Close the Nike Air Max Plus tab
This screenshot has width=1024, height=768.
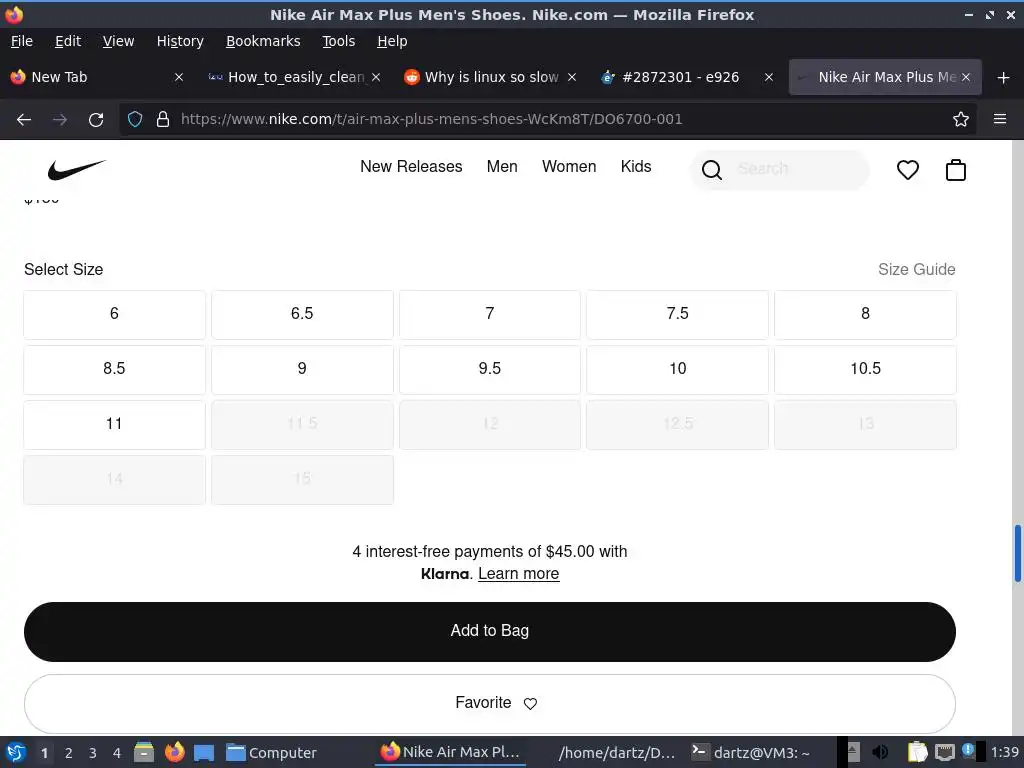click(x=965, y=77)
